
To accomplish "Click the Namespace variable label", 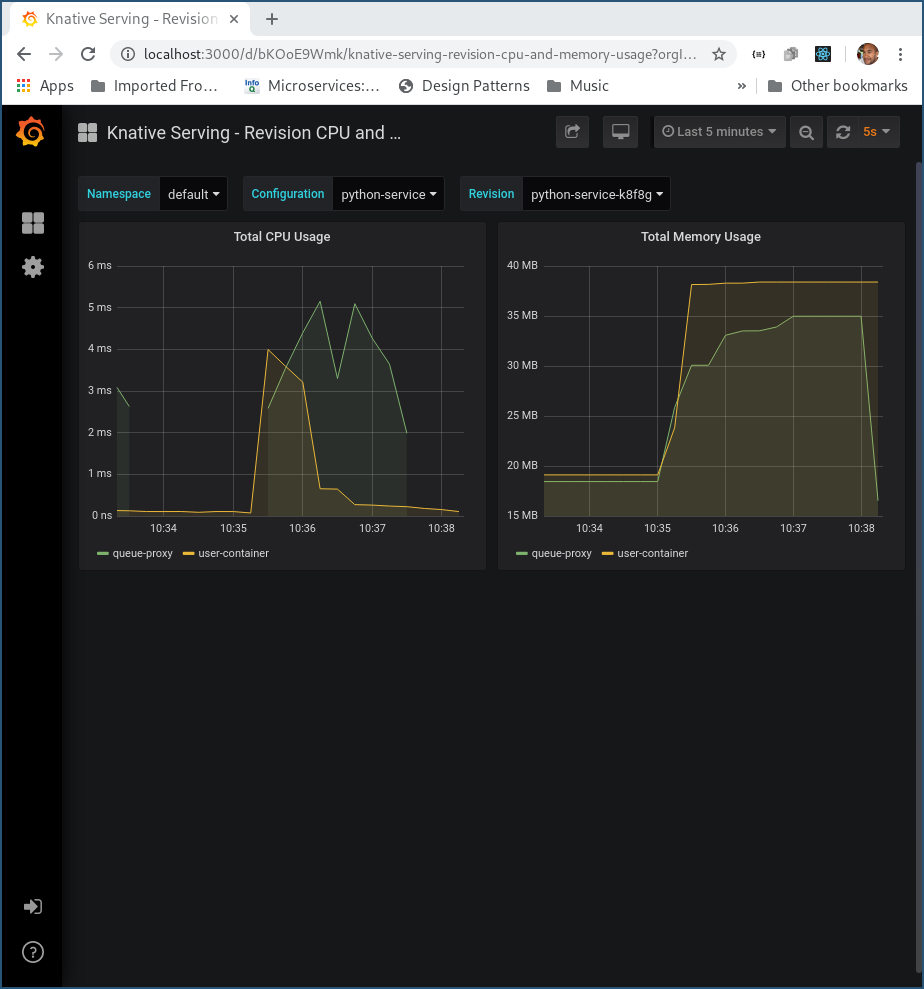I will pos(119,194).
